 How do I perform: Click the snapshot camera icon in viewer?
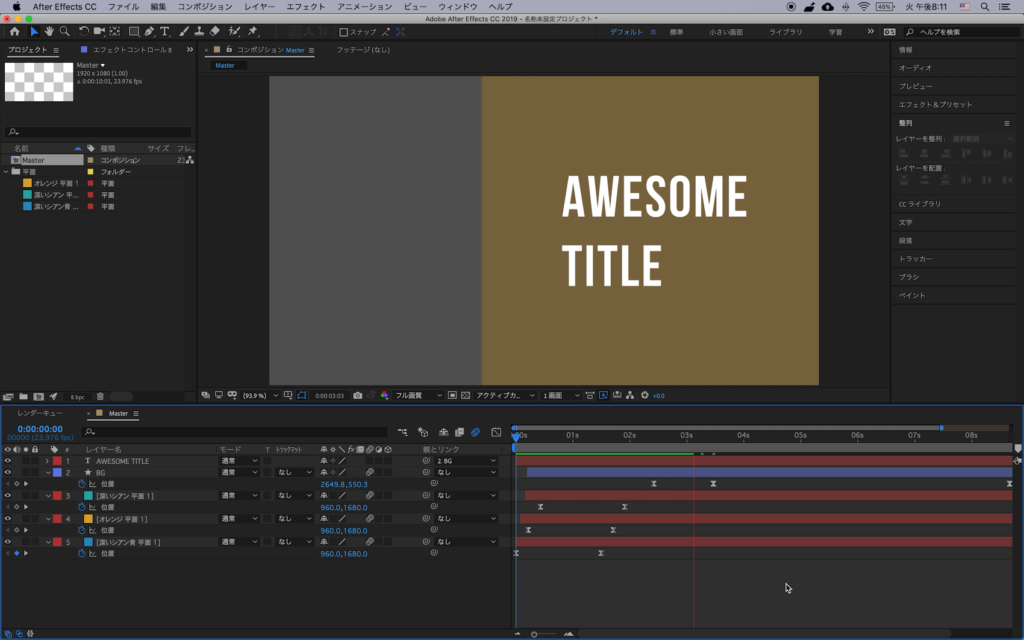pyautogui.click(x=357, y=395)
